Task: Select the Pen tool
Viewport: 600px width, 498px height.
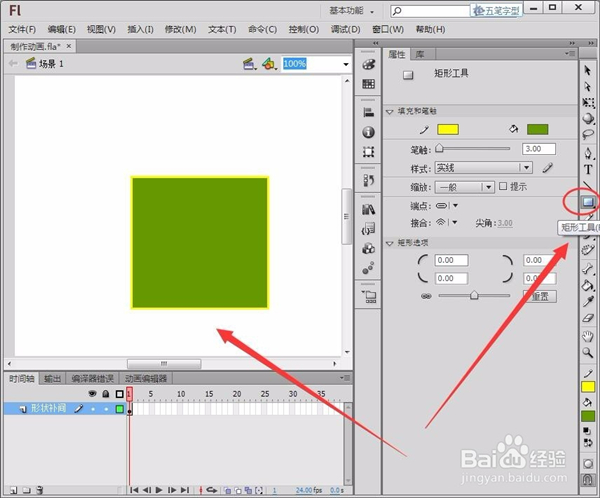Action: coord(588,153)
